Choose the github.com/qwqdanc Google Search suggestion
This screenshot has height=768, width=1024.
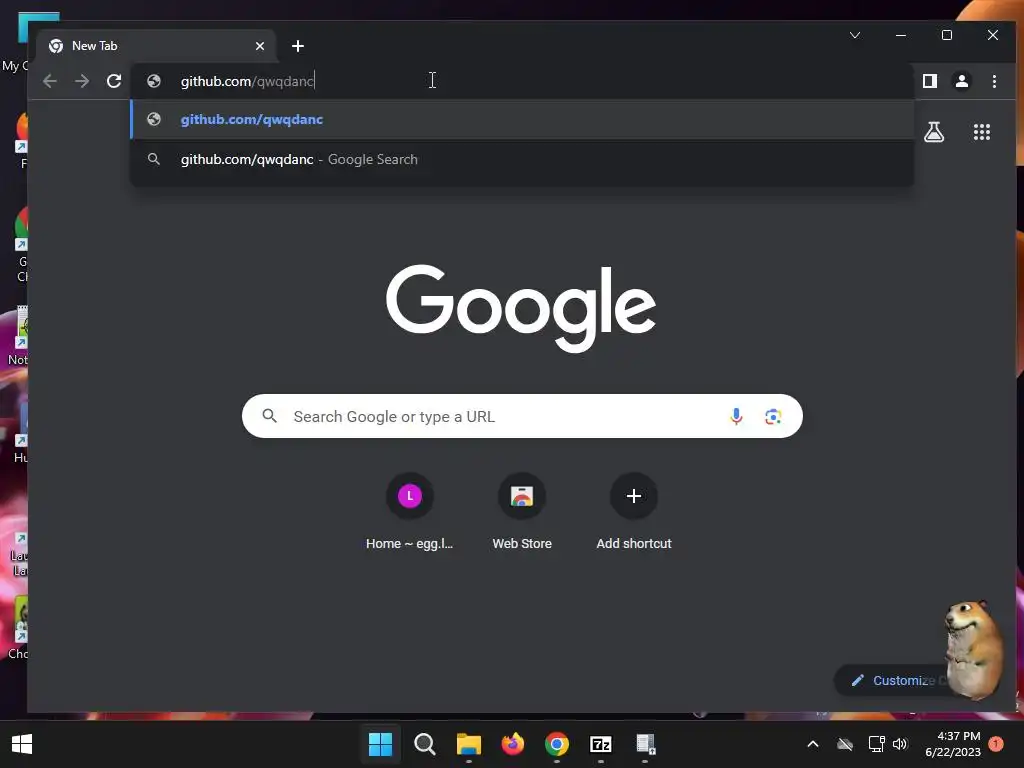coord(522,159)
